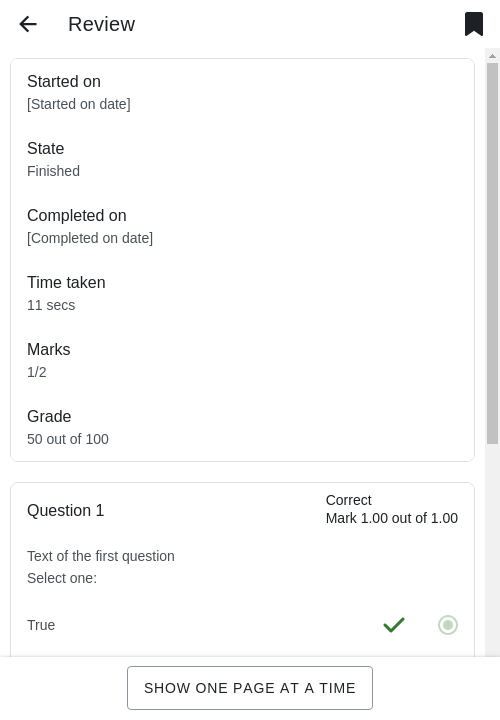Click Text of the first question

(101, 556)
